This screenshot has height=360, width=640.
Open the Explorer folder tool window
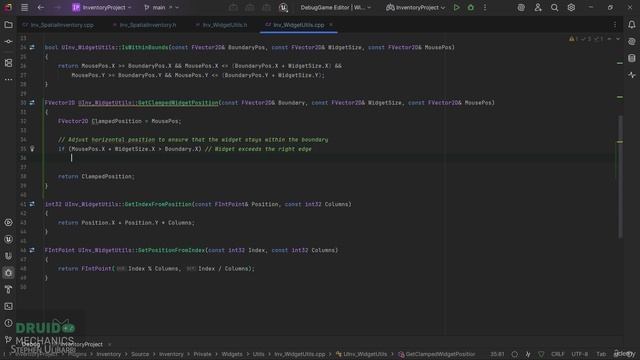8,25
